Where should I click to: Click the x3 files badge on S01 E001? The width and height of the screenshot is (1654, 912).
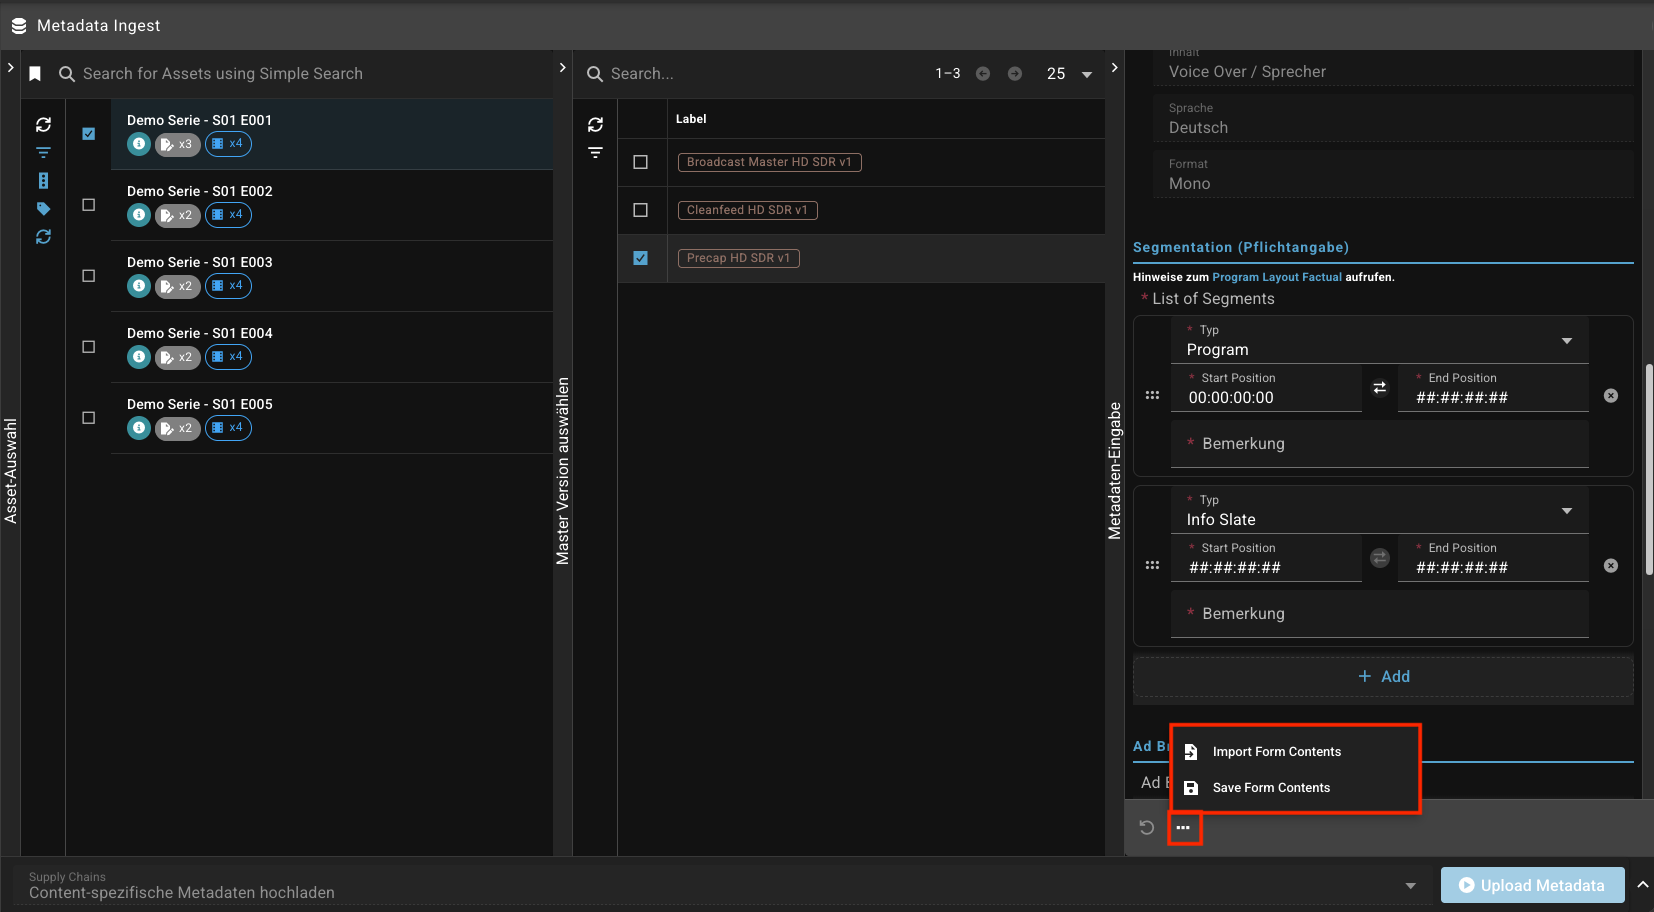178,144
